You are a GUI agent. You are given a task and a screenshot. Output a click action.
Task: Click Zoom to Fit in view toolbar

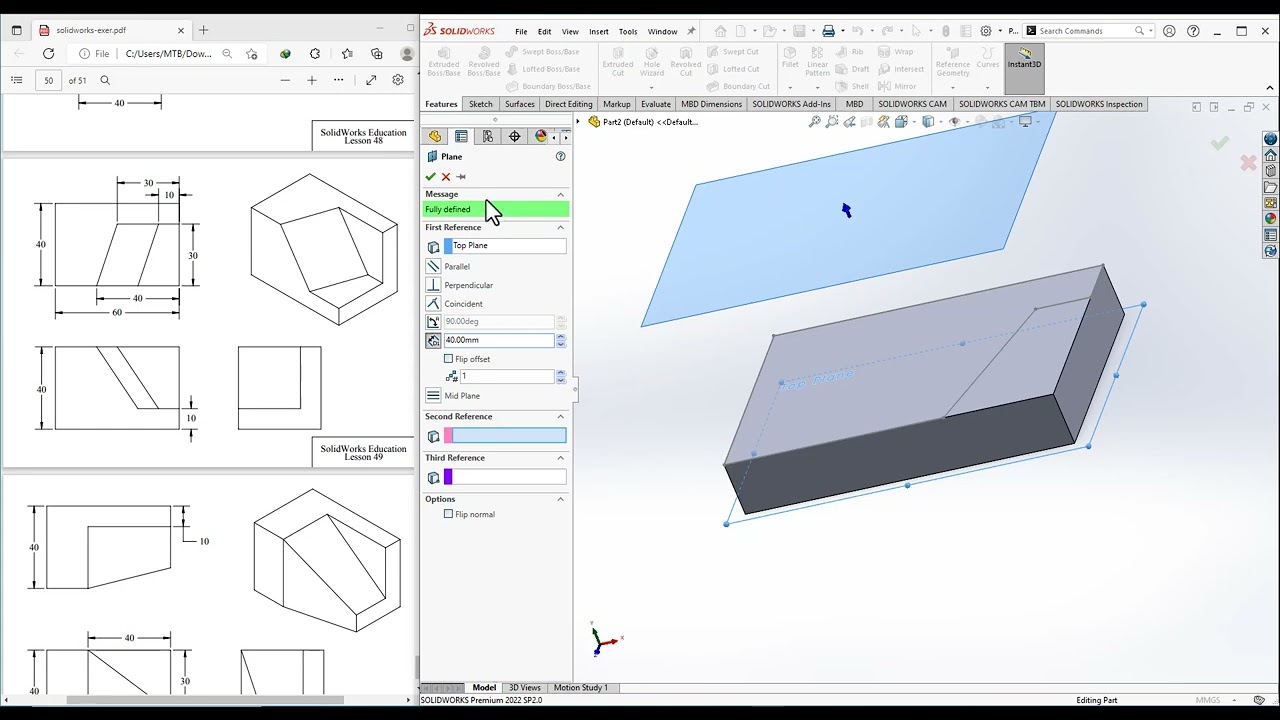[815, 122]
